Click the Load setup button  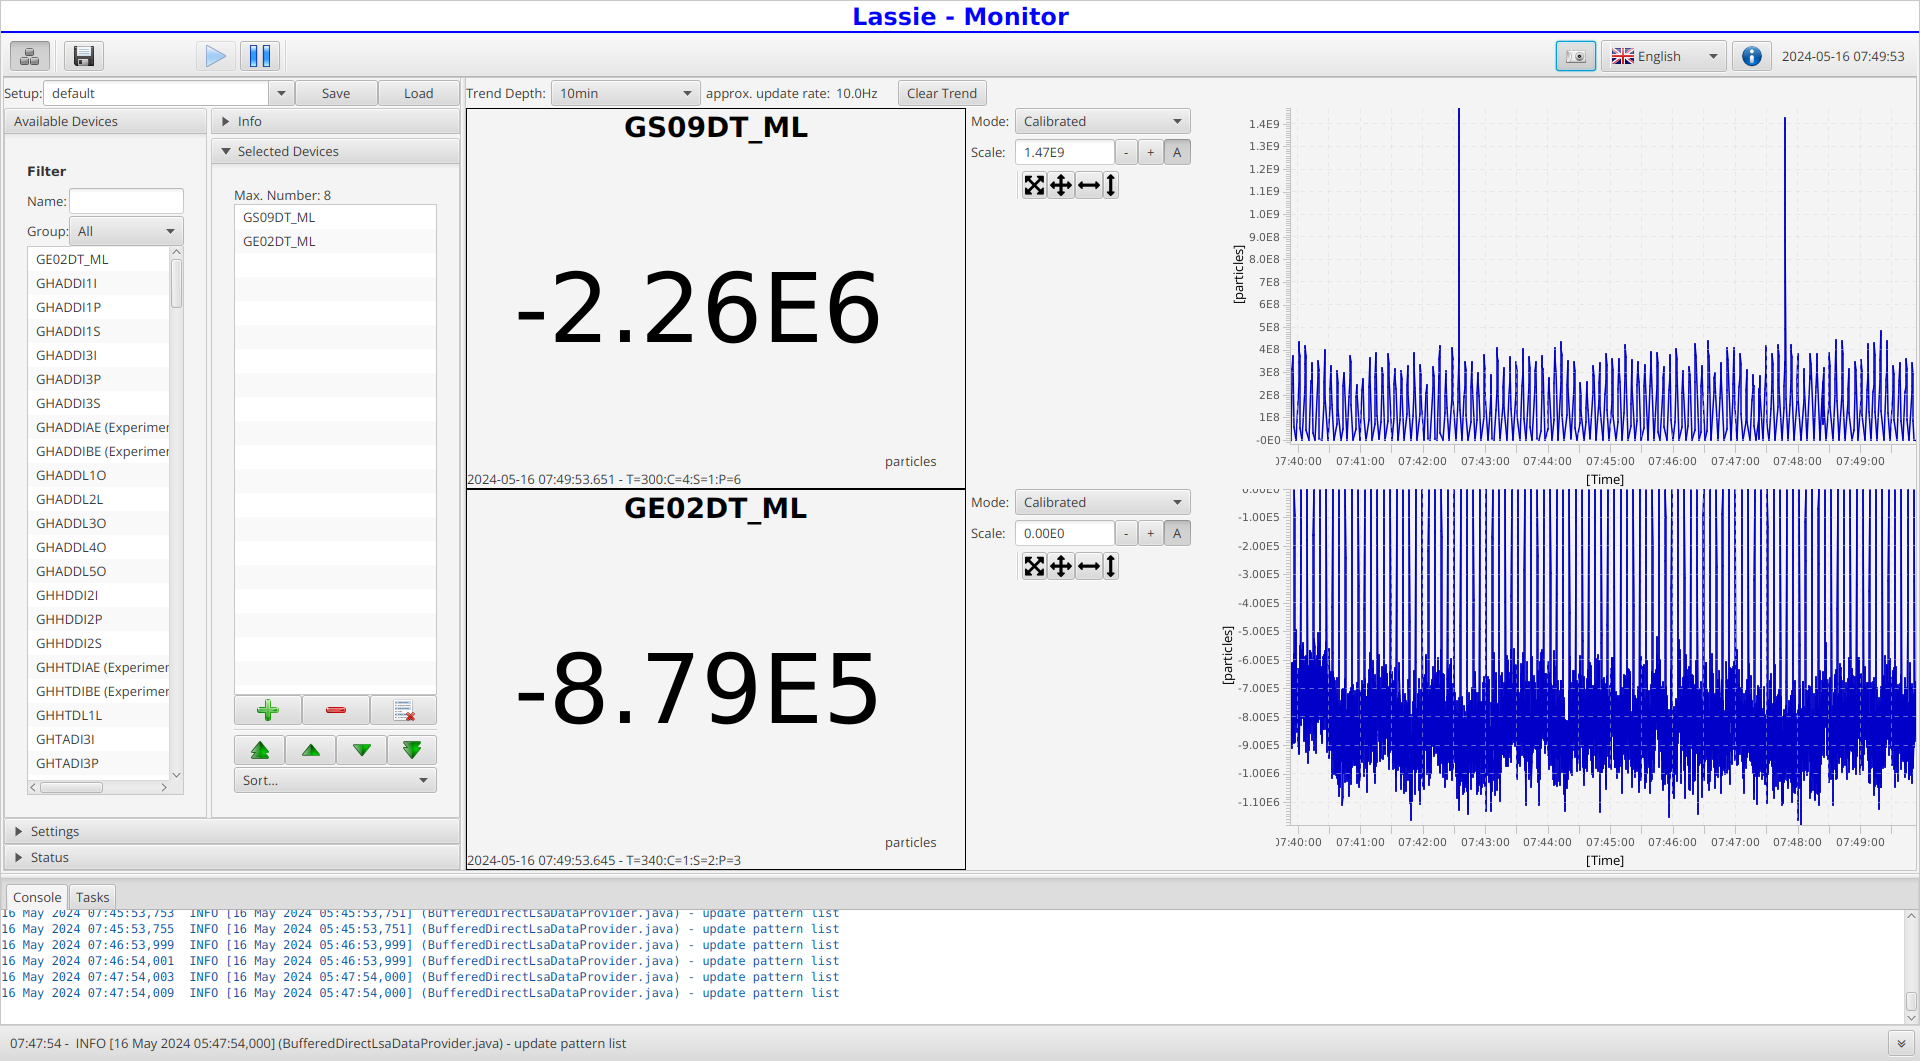[418, 93]
